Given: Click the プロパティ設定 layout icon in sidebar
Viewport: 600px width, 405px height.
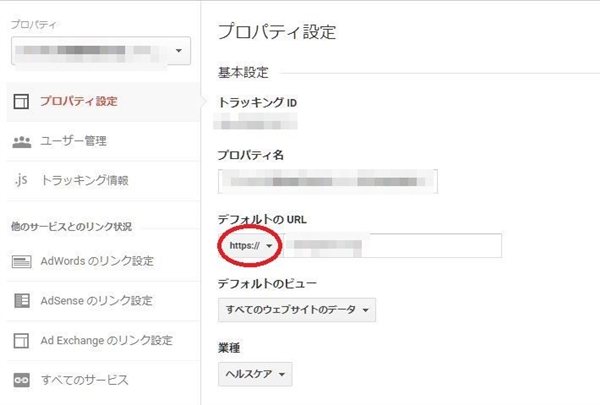Looking at the screenshot, I should [x=21, y=101].
